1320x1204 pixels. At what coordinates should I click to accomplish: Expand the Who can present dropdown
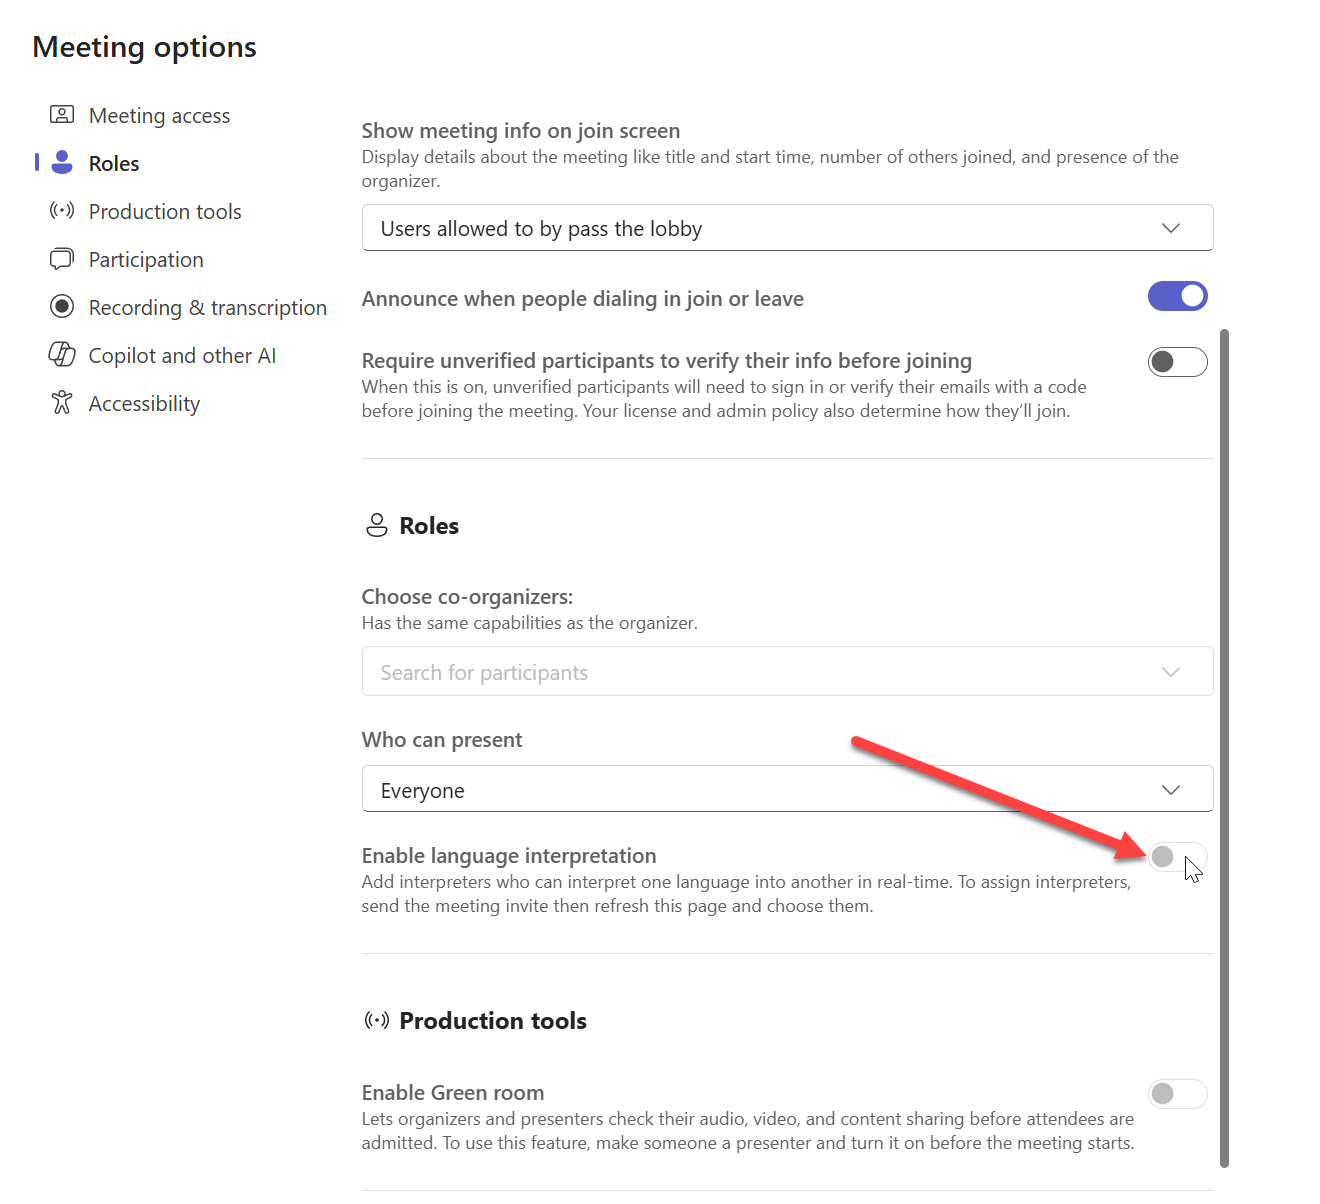click(x=787, y=790)
